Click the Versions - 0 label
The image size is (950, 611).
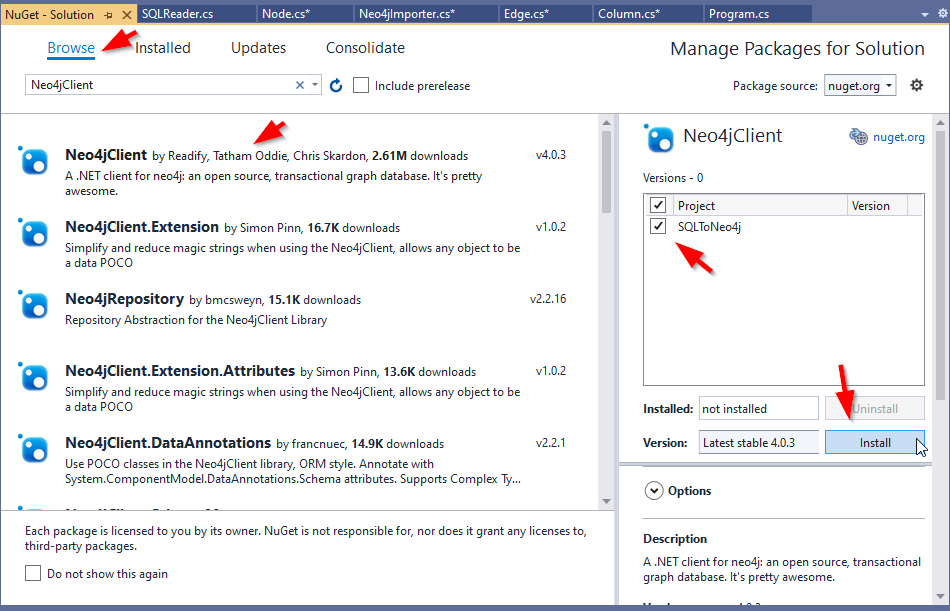click(x=673, y=178)
